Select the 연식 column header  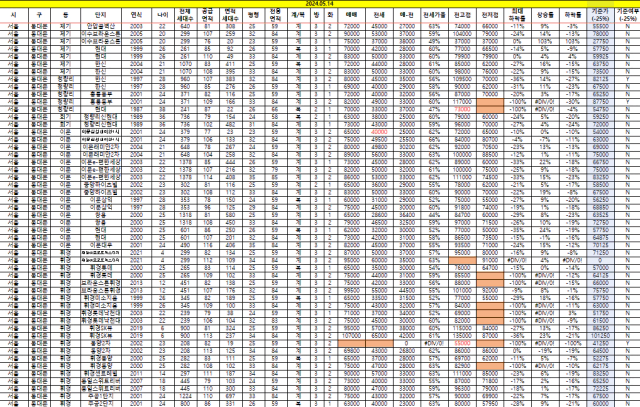[x=136, y=15]
